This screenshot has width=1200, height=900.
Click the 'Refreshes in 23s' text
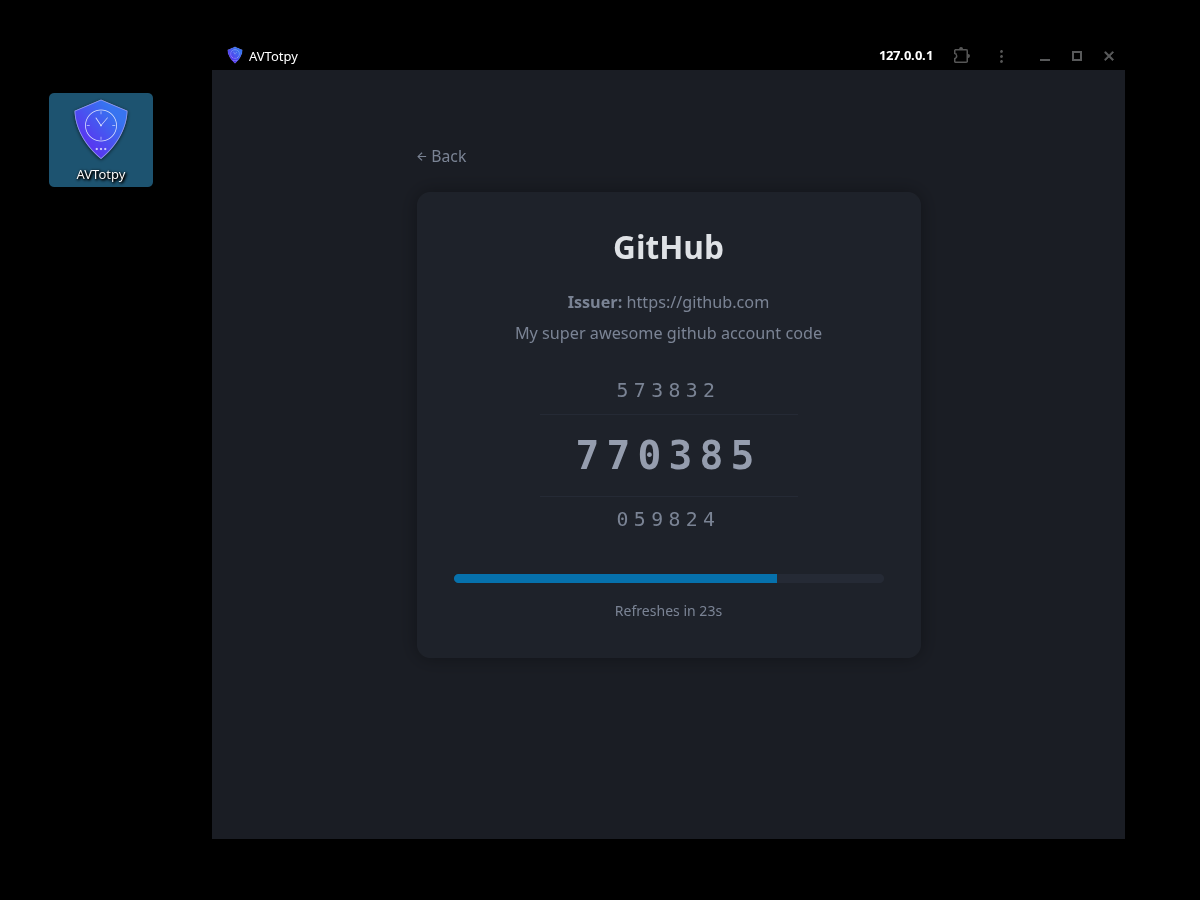668,610
